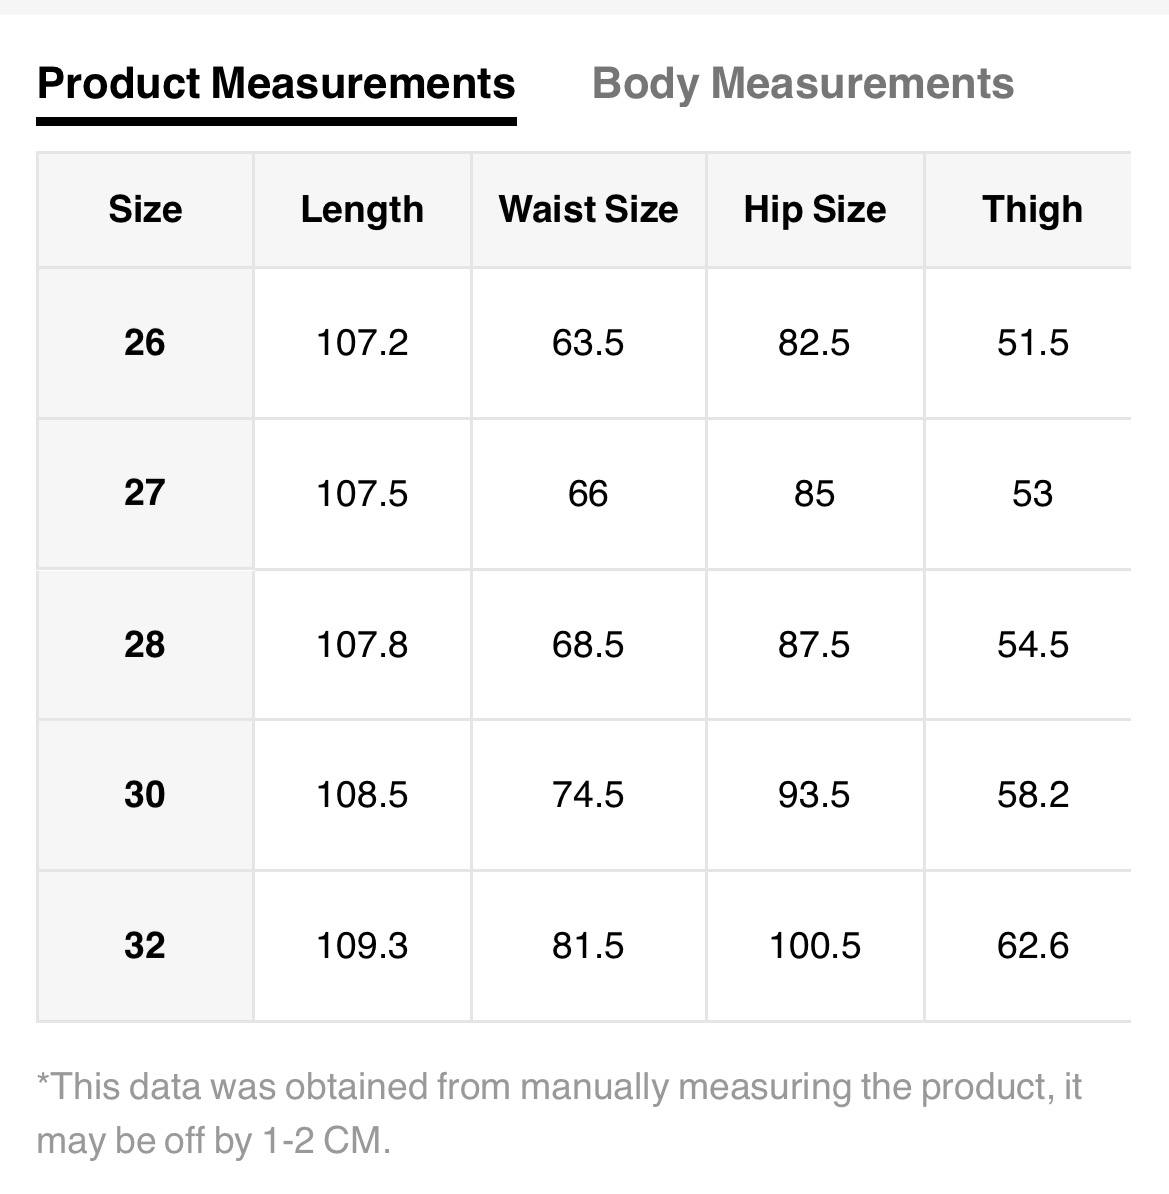Select the size 27 row label
The image size is (1169, 1194).
pos(145,493)
